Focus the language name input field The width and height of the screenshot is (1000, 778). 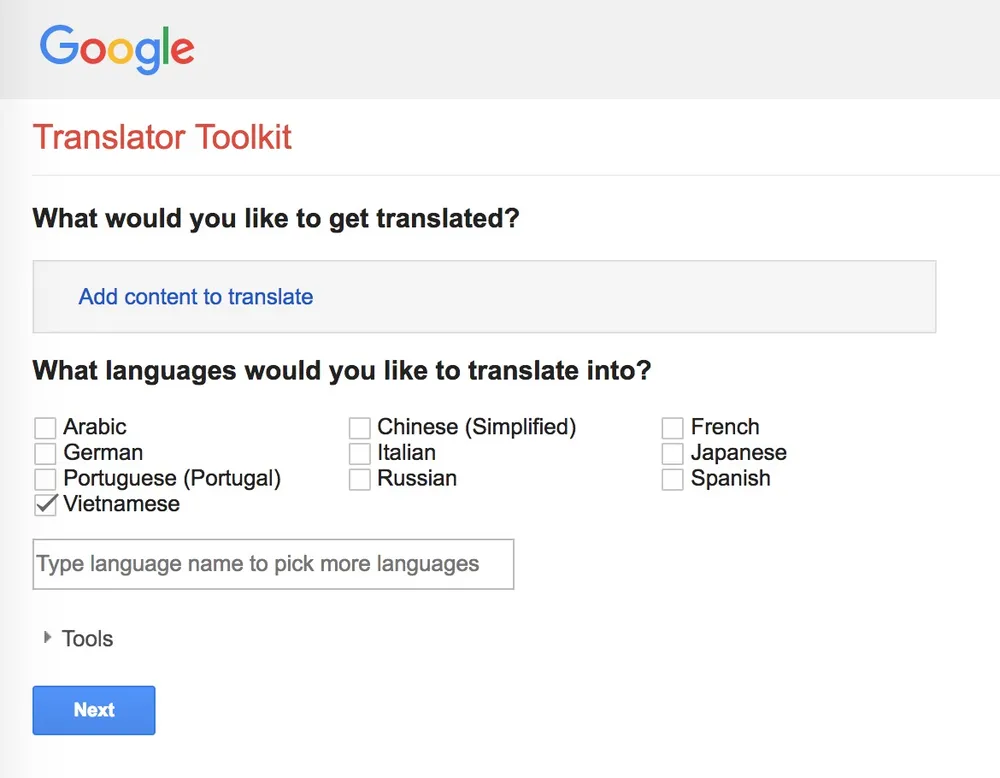pos(273,565)
